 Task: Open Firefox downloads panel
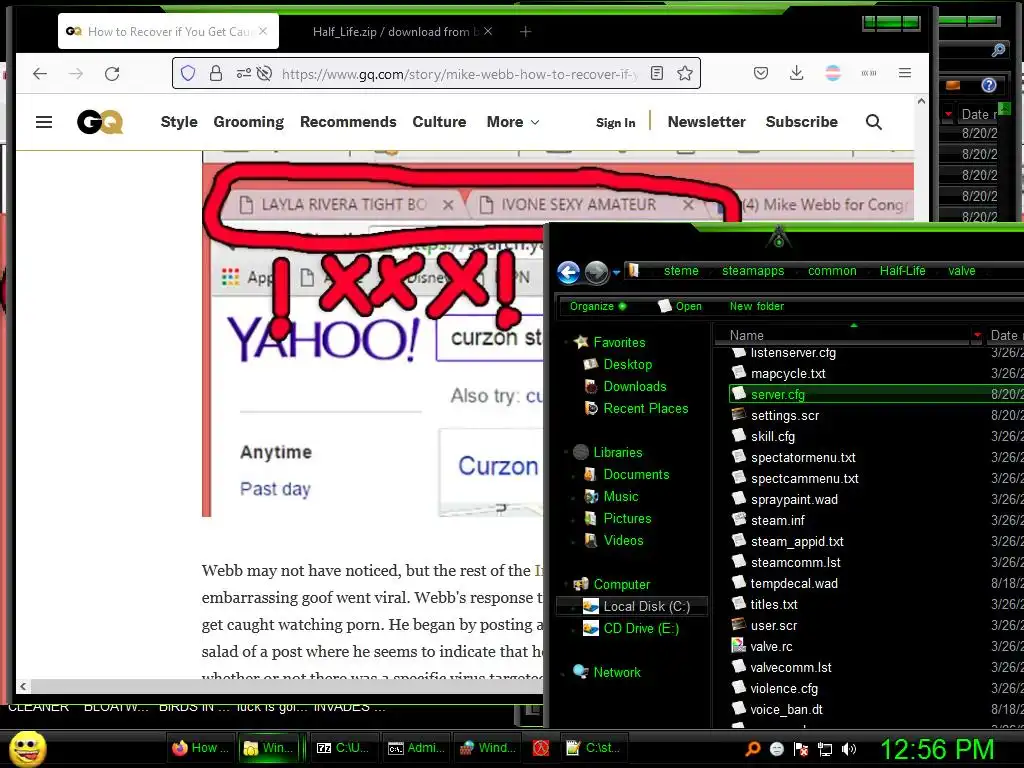[x=797, y=73]
